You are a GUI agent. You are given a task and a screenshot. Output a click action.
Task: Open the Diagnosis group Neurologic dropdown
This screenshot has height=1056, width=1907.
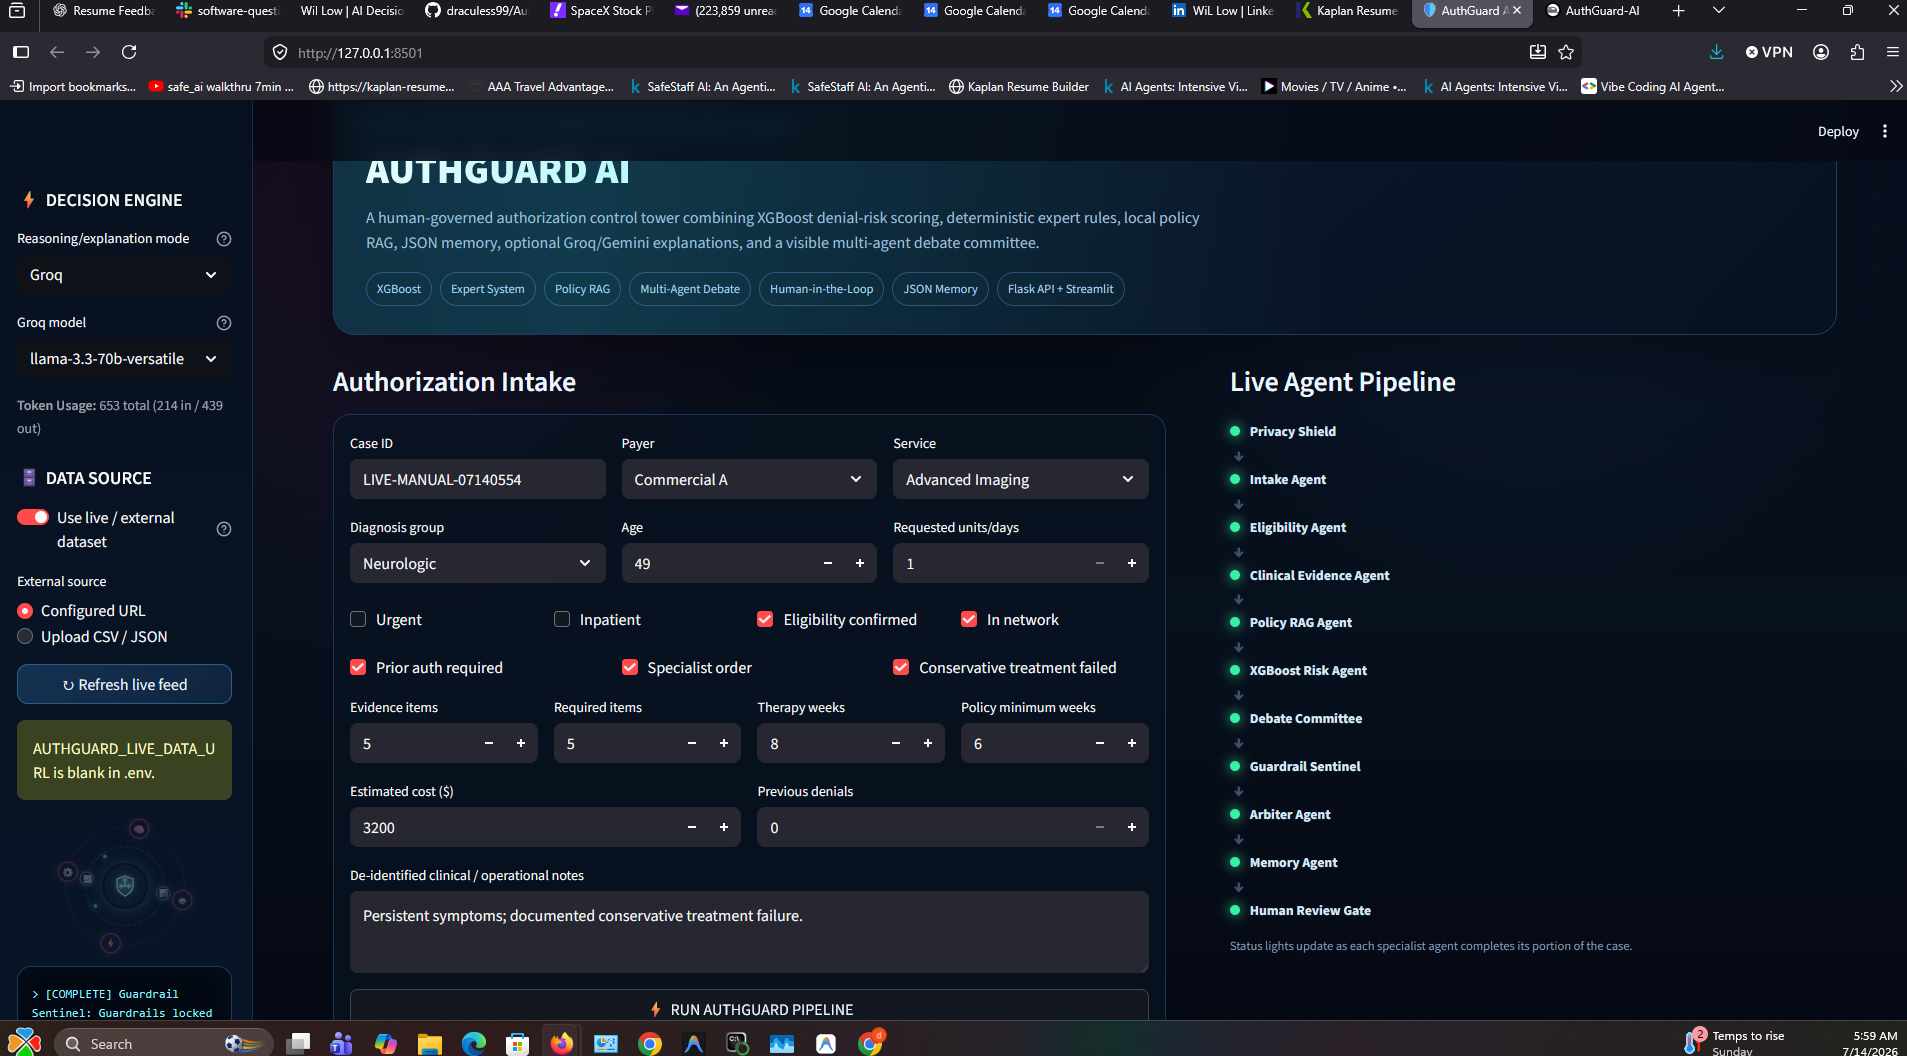click(477, 564)
